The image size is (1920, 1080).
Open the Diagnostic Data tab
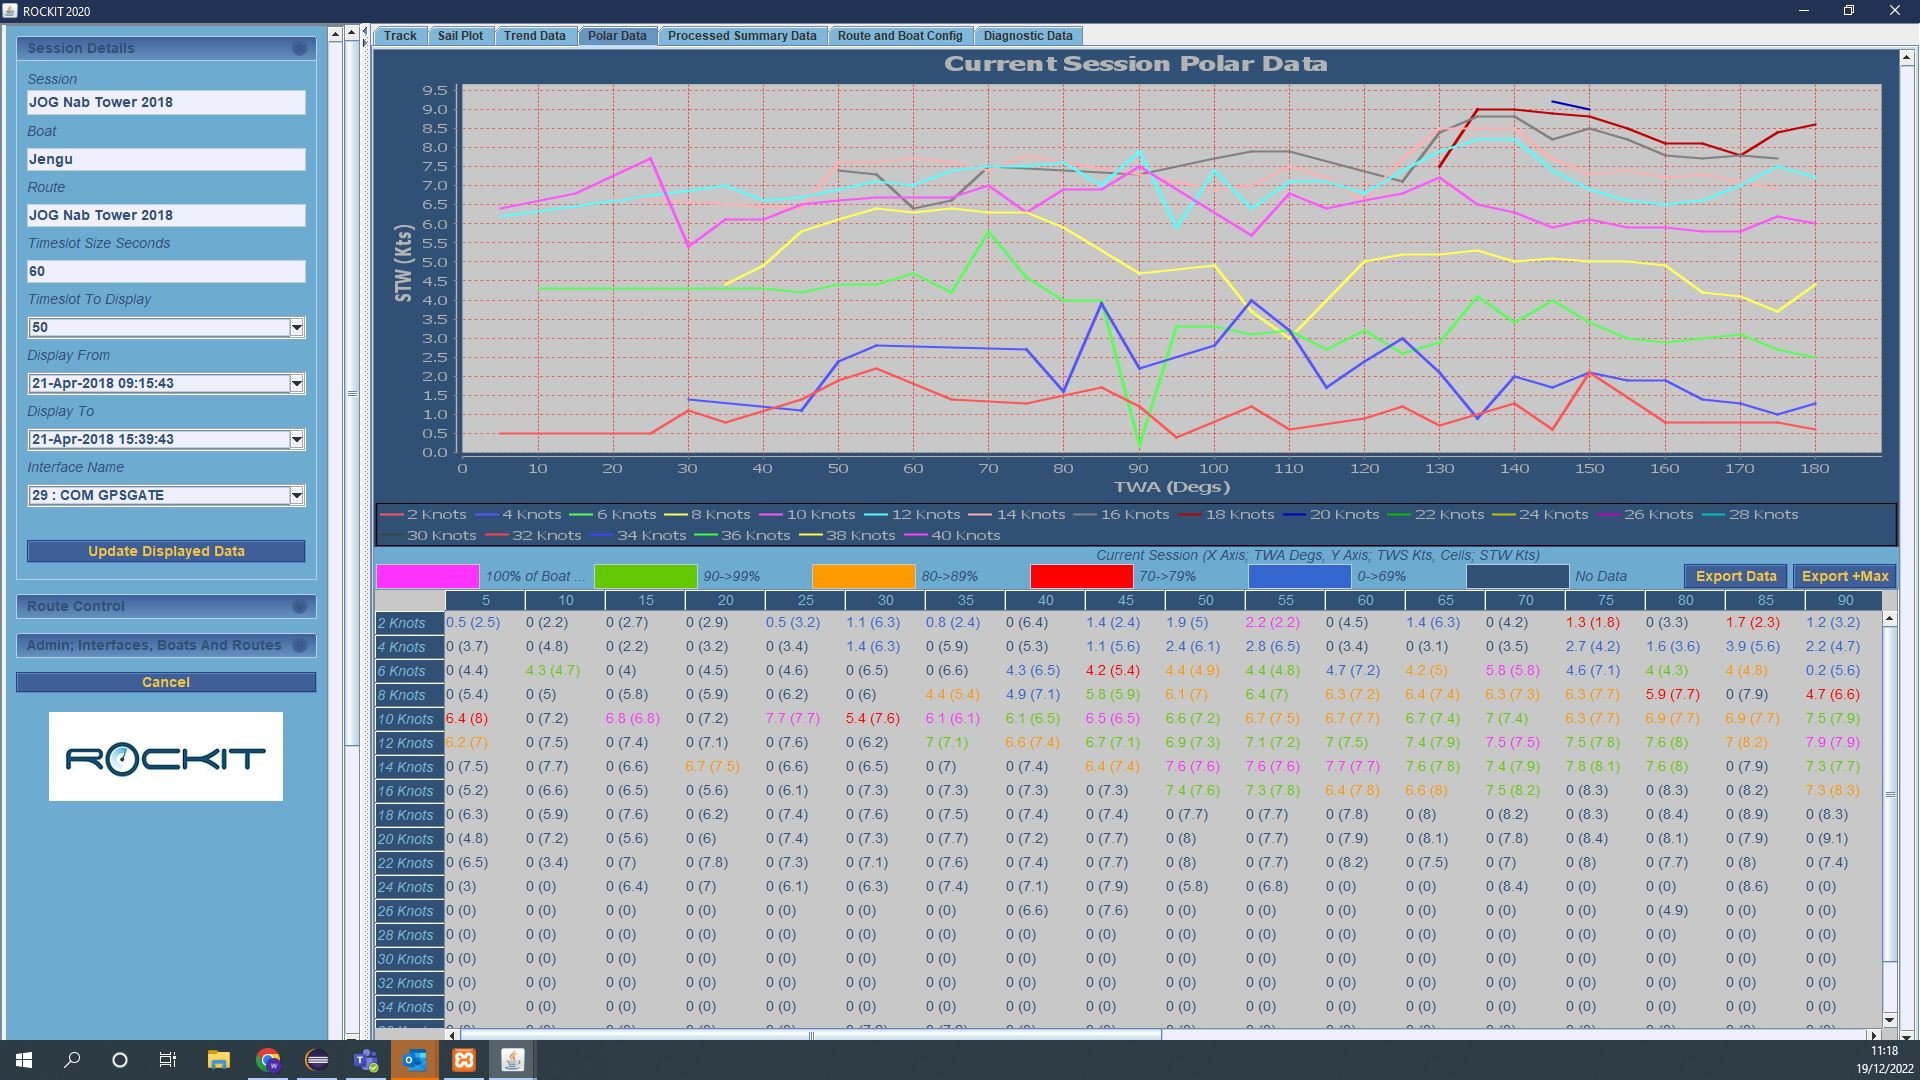point(1027,35)
